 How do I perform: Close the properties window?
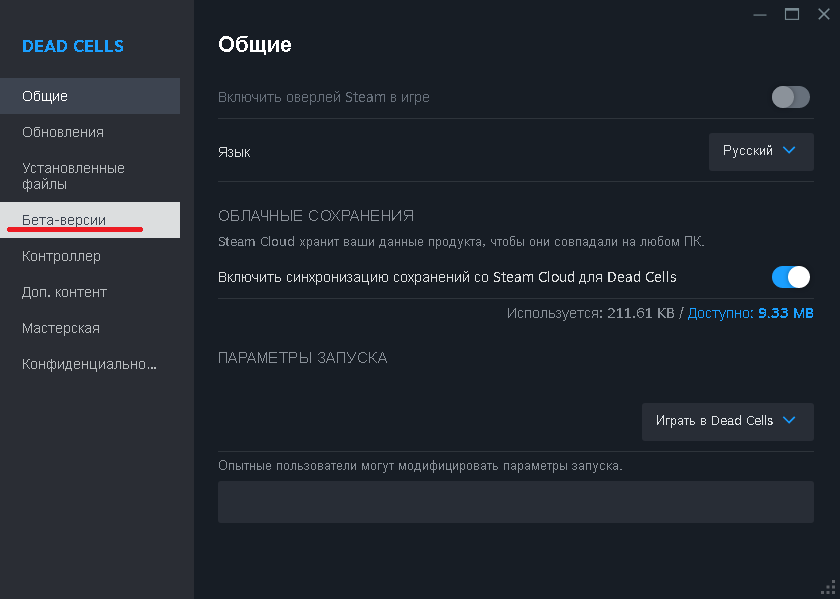tap(824, 14)
